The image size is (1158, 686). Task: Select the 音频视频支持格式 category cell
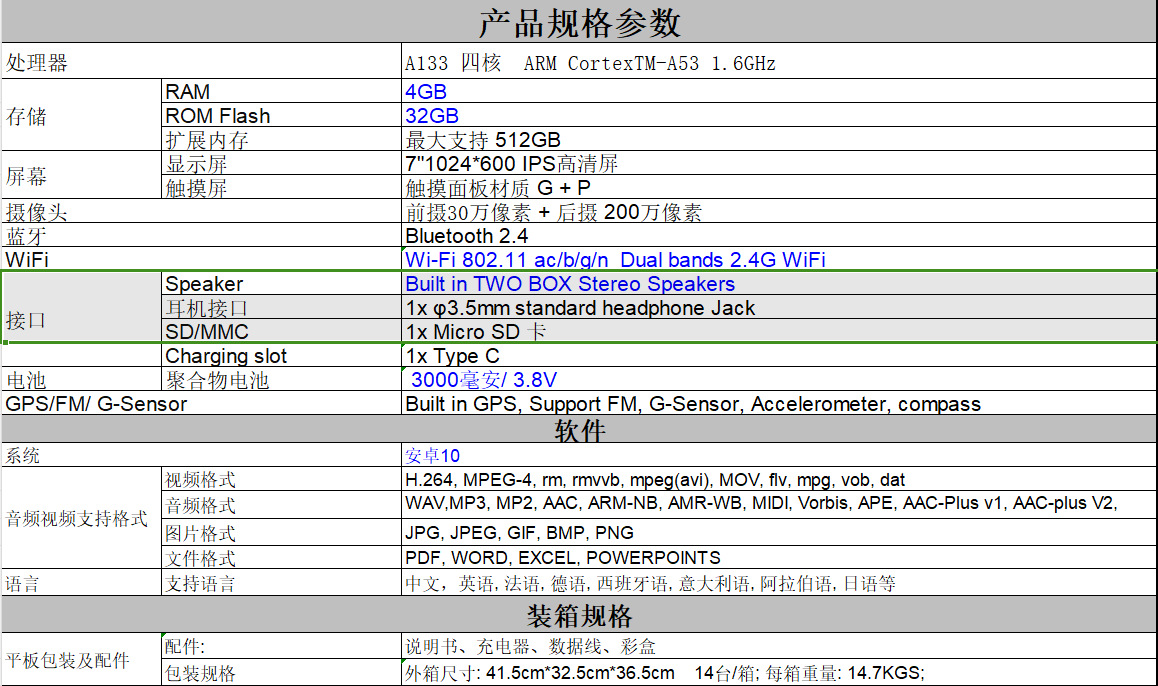(x=81, y=518)
